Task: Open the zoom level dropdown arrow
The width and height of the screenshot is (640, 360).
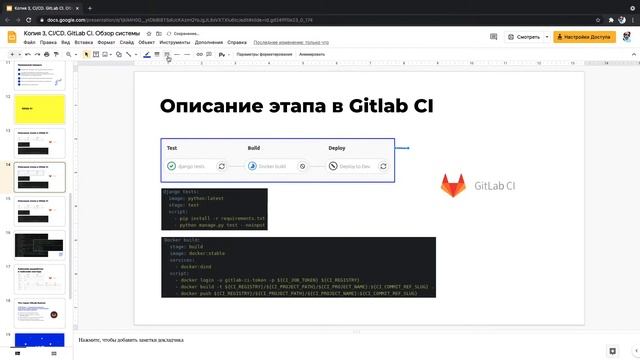Action: pyautogui.click(x=76, y=54)
